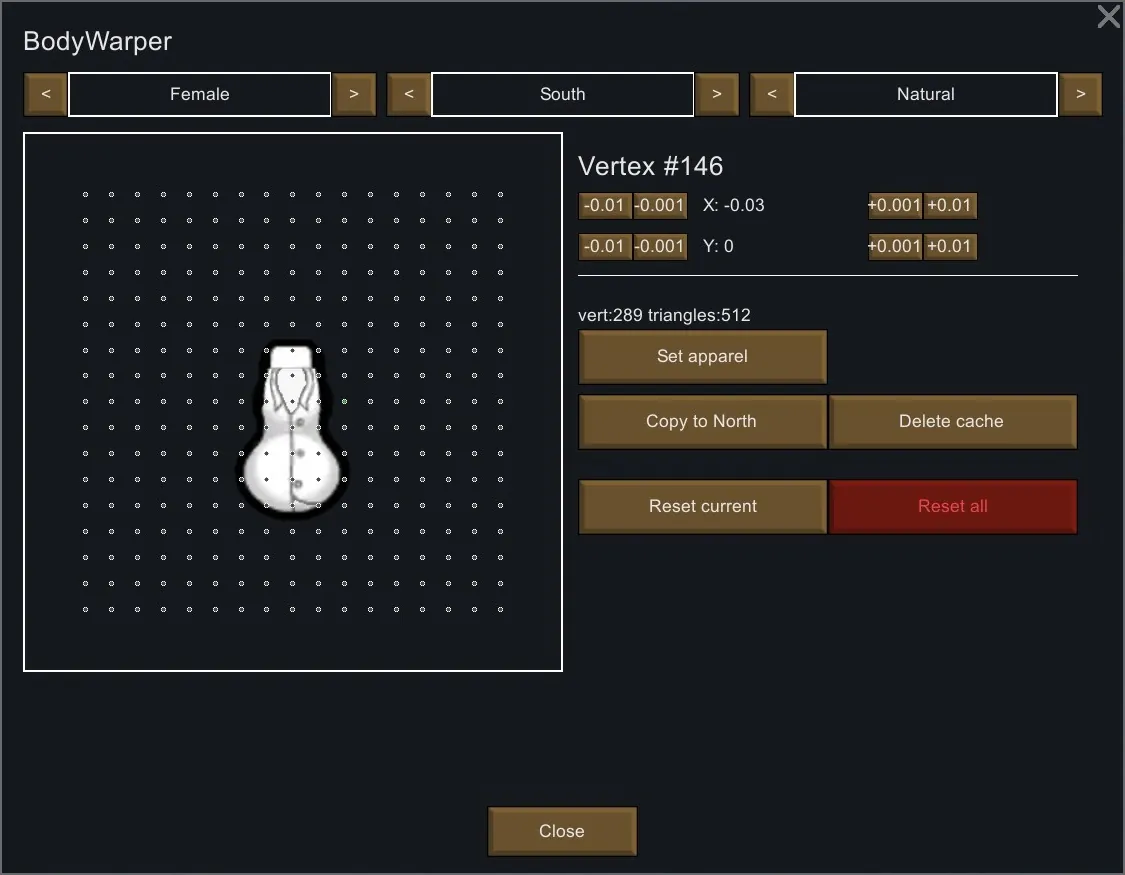The image size is (1125, 875).
Task: Click previous arrow next to Female
Action: pyautogui.click(x=45, y=95)
